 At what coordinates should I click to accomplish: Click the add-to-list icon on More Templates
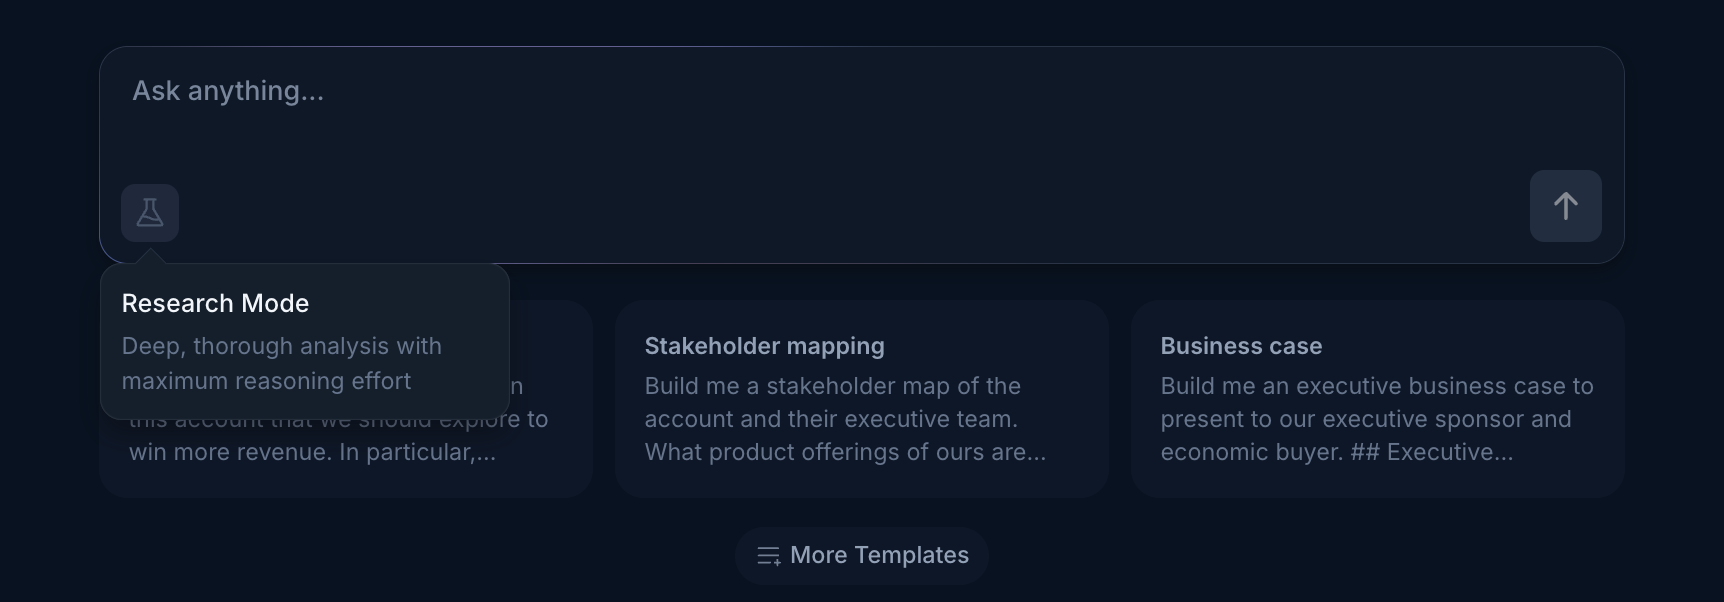click(768, 555)
